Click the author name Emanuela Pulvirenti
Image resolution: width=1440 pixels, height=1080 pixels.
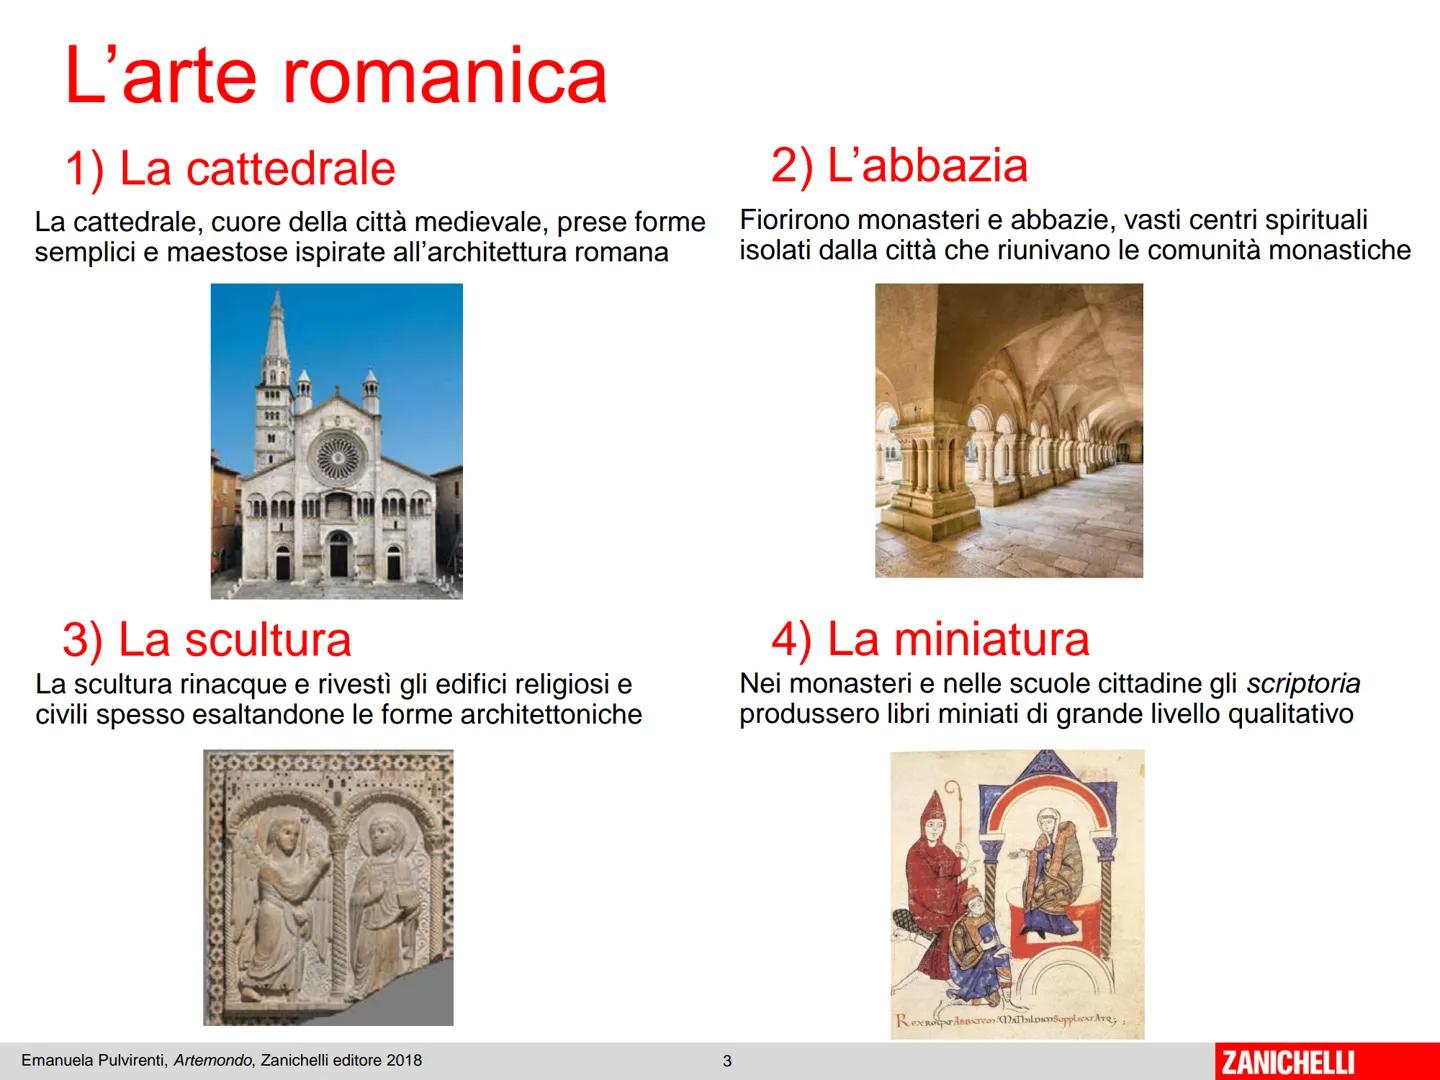point(92,1060)
